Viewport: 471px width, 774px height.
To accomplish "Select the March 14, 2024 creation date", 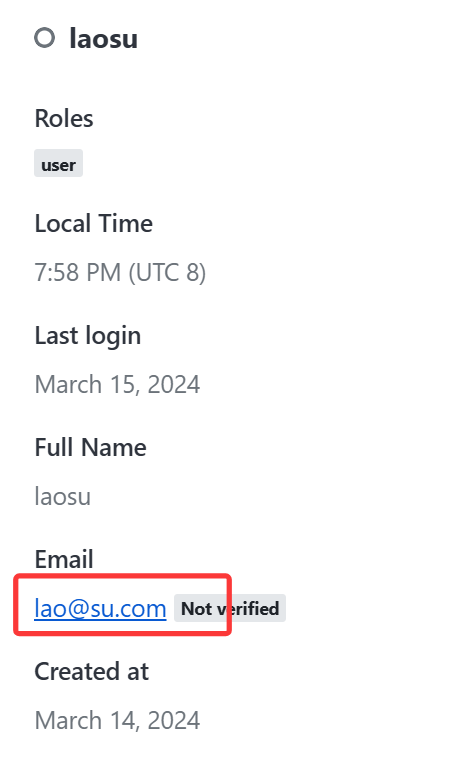I will (117, 720).
